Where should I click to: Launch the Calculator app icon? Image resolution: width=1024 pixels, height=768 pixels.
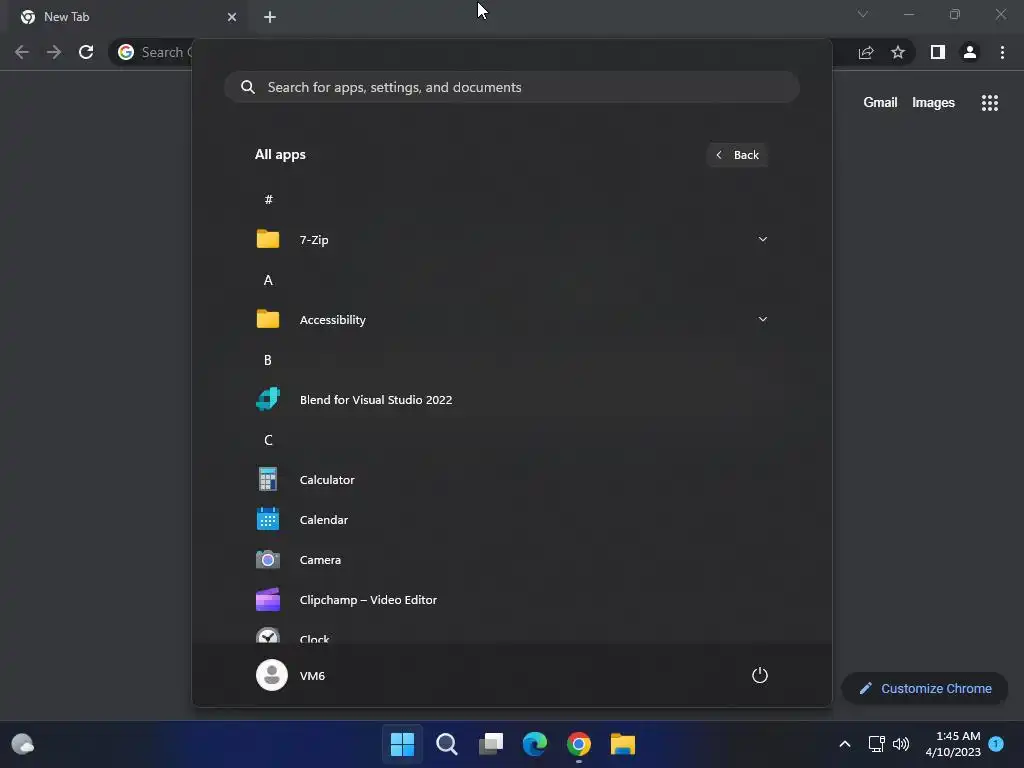(x=268, y=479)
